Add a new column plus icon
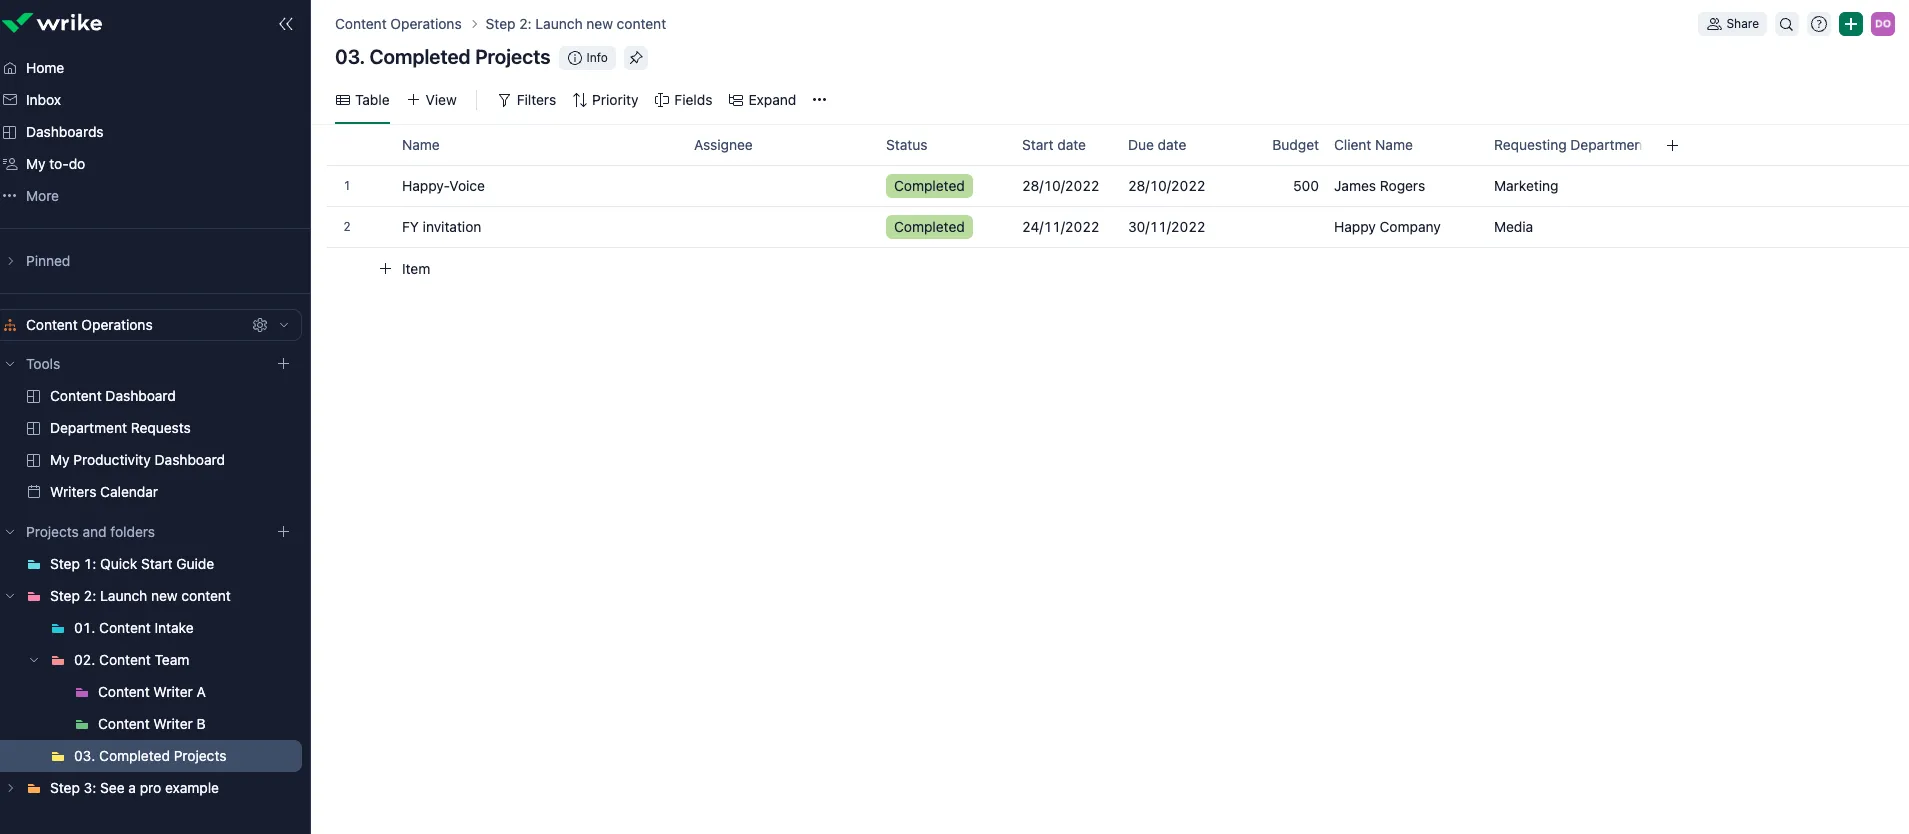The width and height of the screenshot is (1909, 834). coord(1672,145)
